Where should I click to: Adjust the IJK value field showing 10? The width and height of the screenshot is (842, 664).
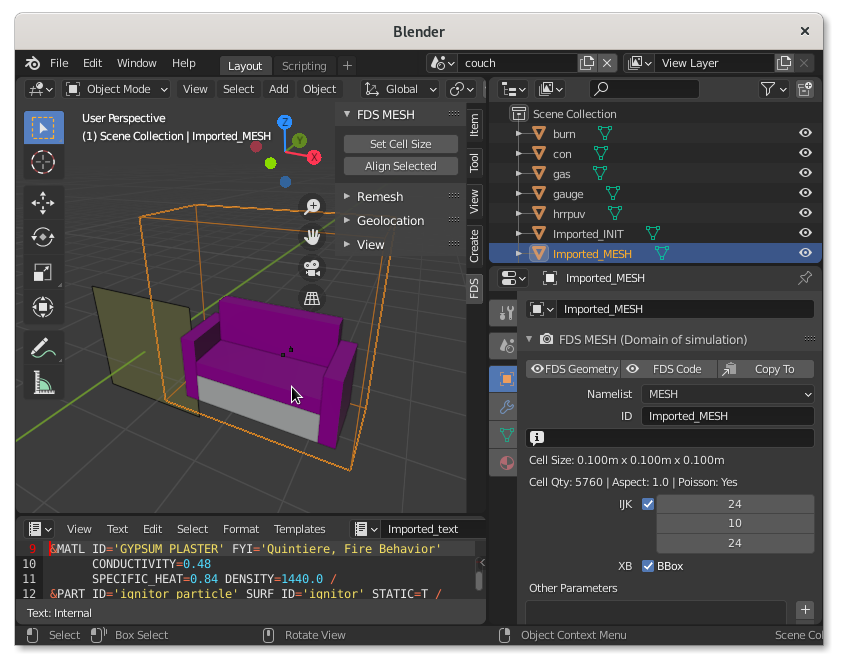[x=735, y=524]
